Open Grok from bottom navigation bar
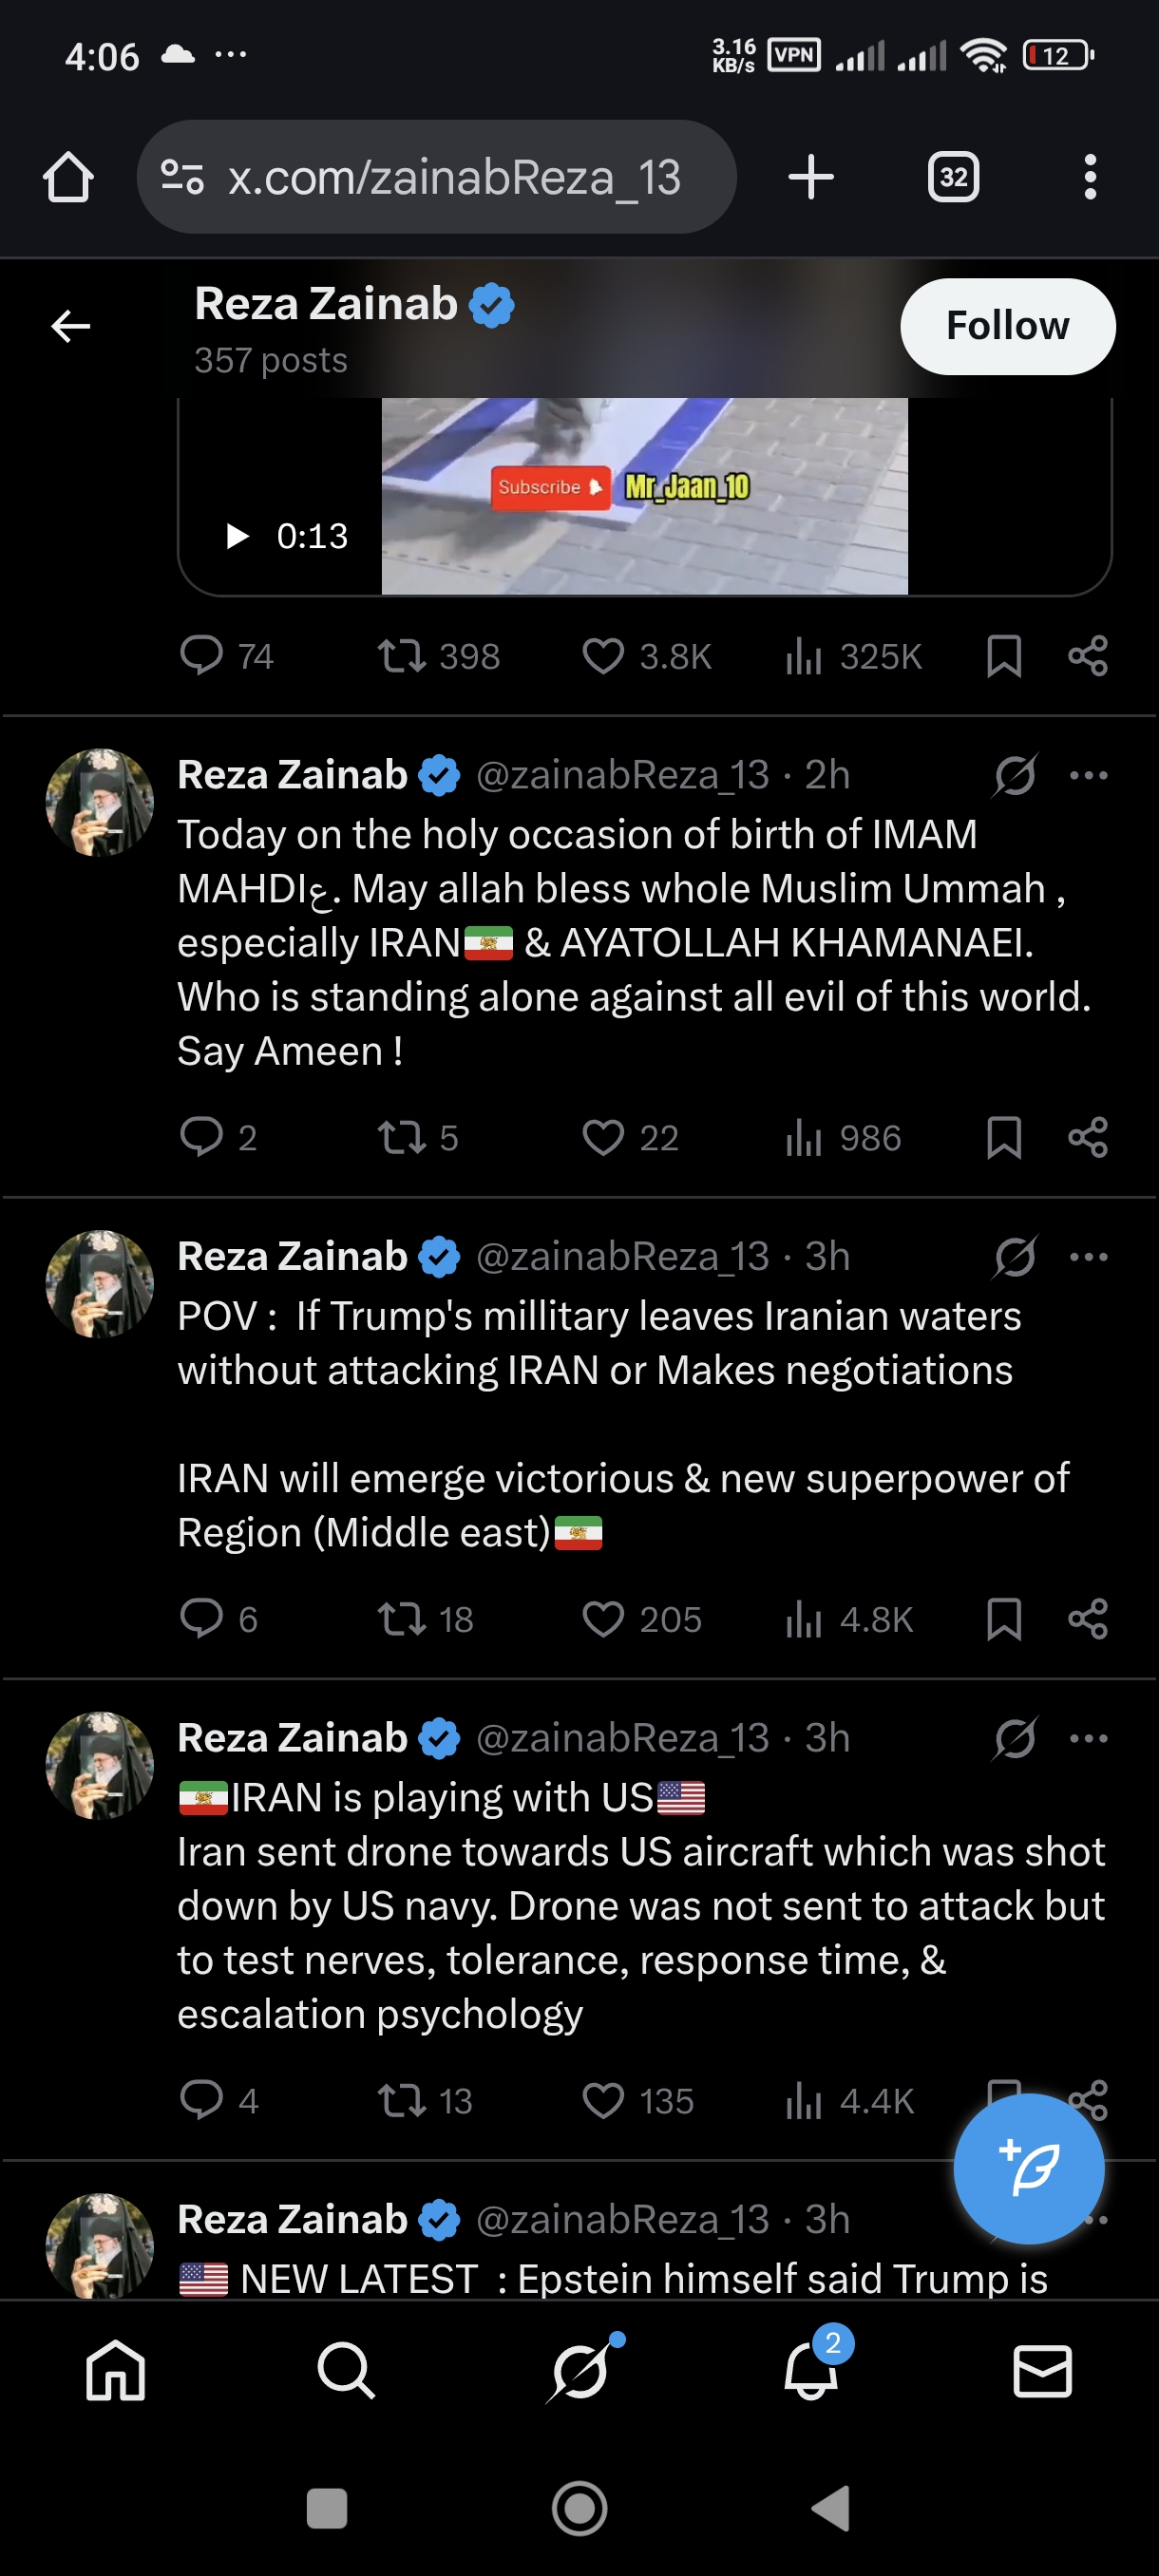Screen dimensions: 1159x2576 point(580,2371)
